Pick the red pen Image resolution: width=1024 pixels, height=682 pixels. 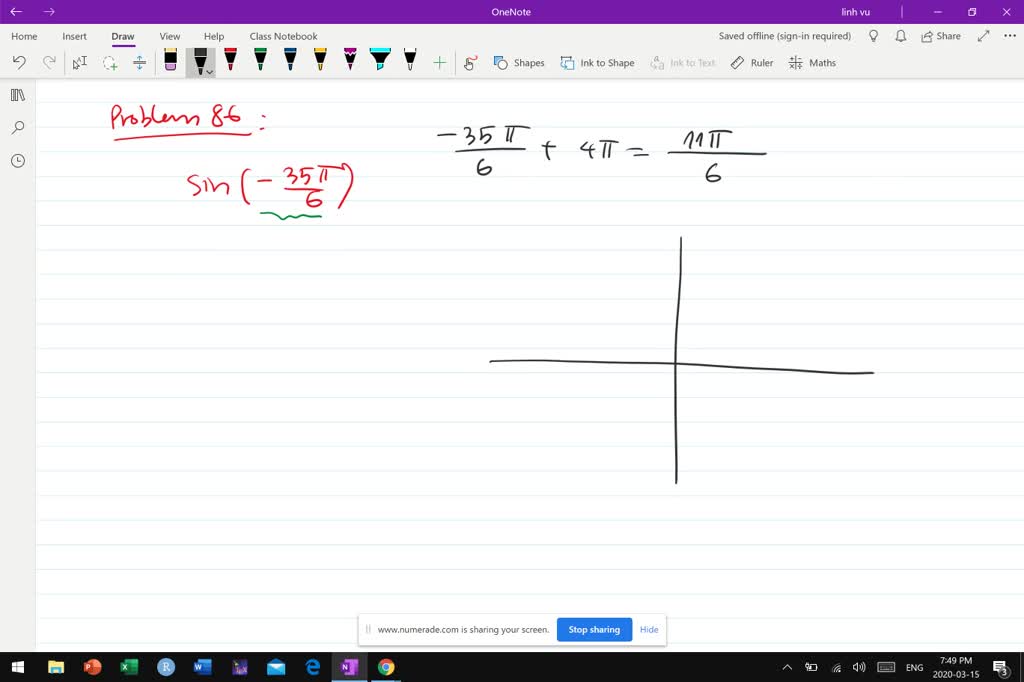pos(230,59)
